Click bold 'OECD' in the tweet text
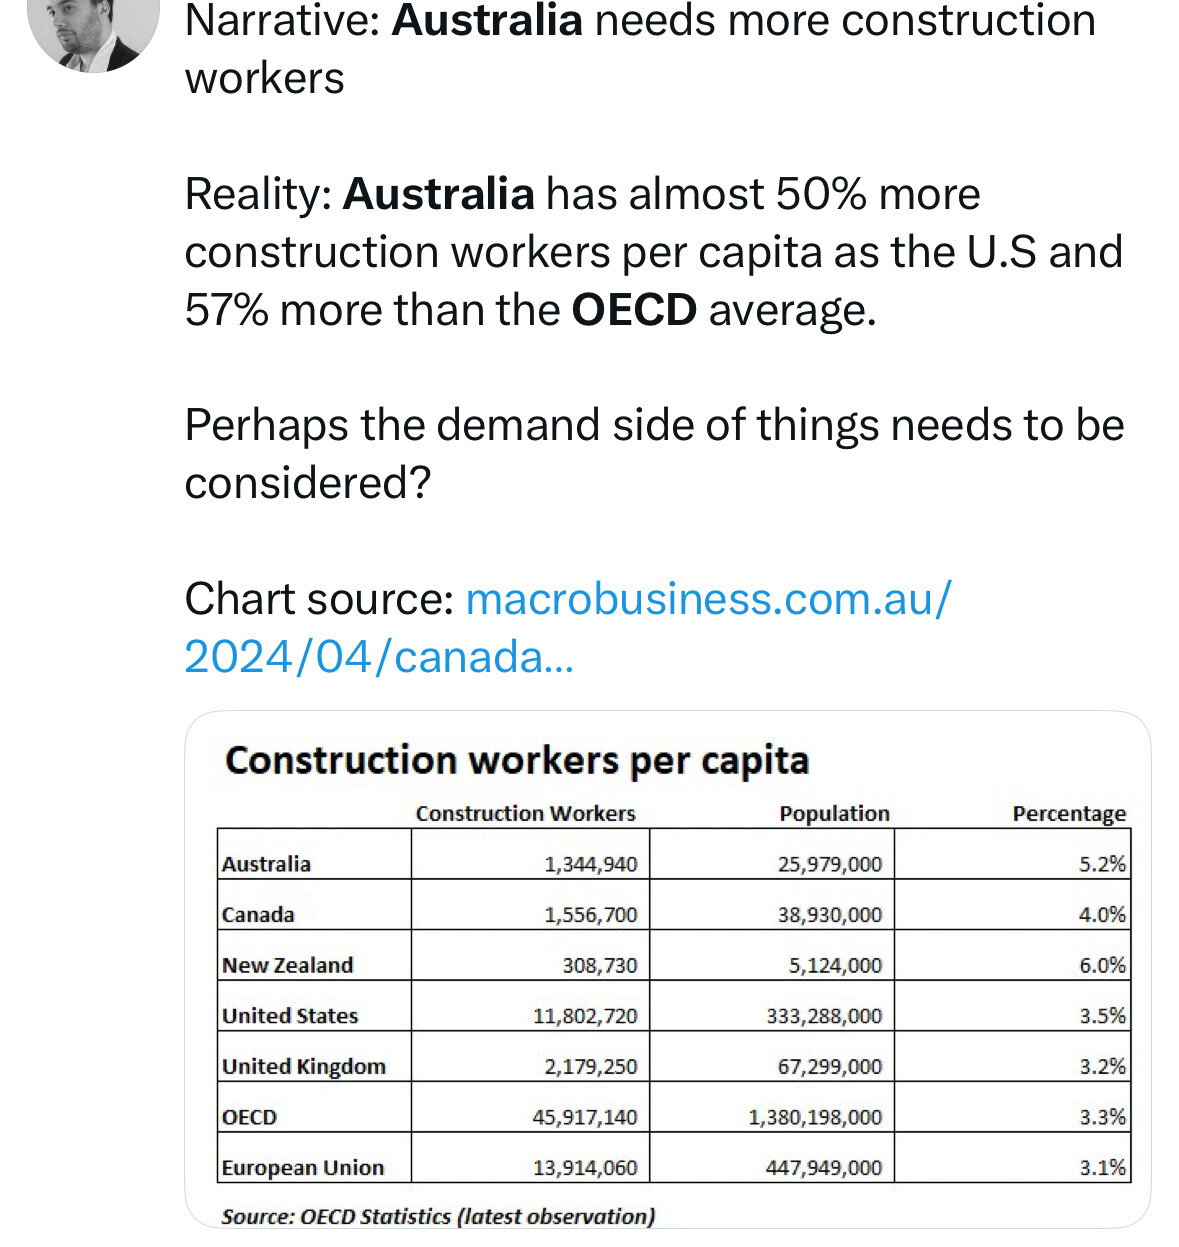 click(x=634, y=310)
